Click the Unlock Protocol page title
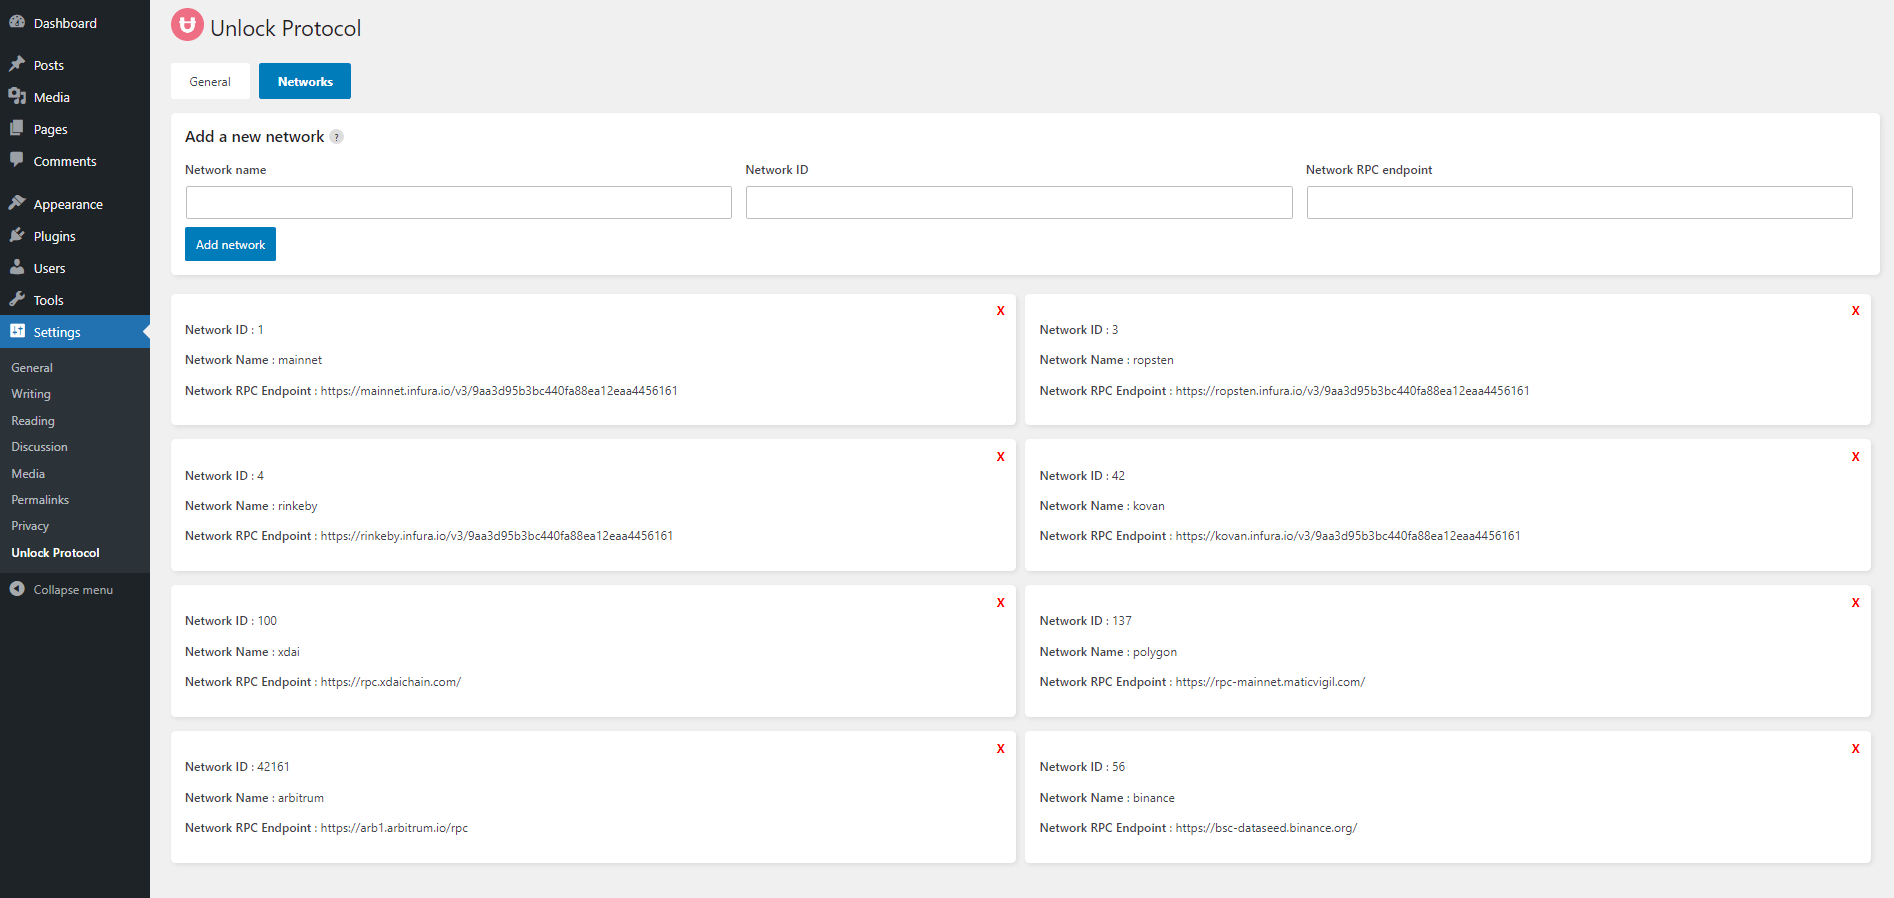This screenshot has width=1894, height=898. (286, 28)
